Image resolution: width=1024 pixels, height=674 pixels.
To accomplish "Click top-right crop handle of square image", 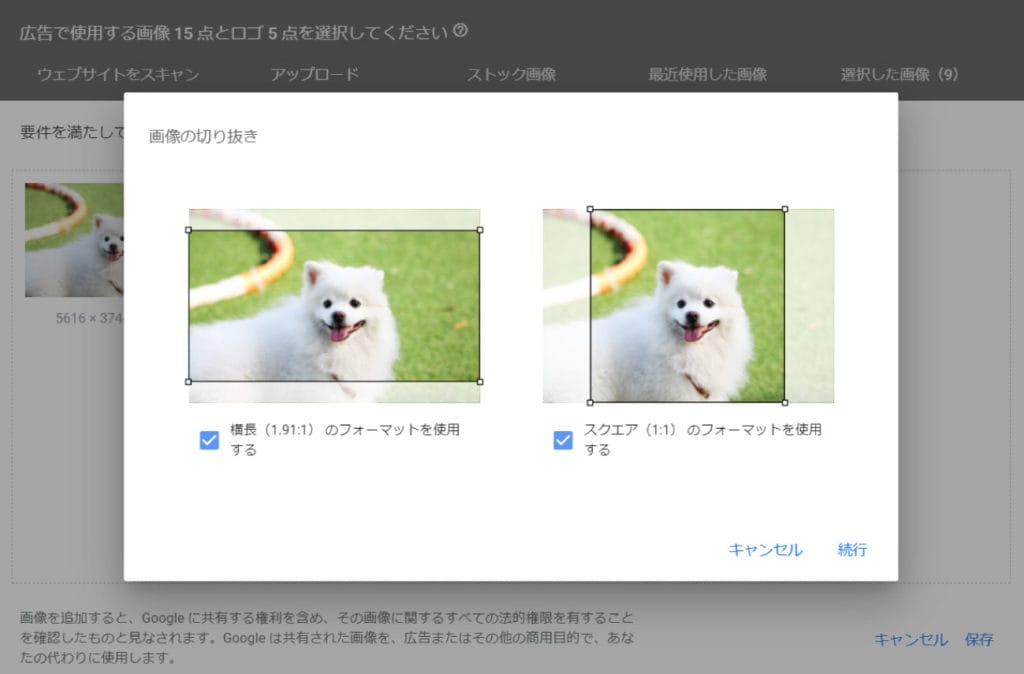I will [x=784, y=209].
